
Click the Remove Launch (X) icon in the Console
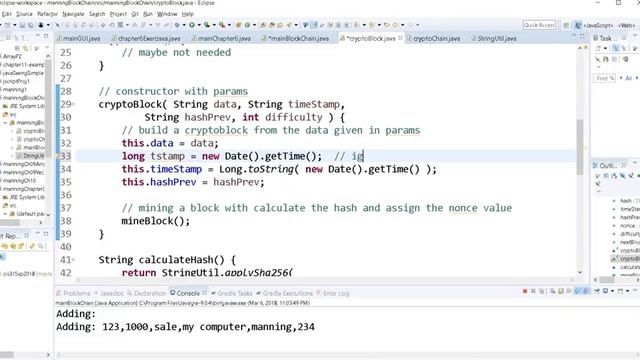pos(533,291)
